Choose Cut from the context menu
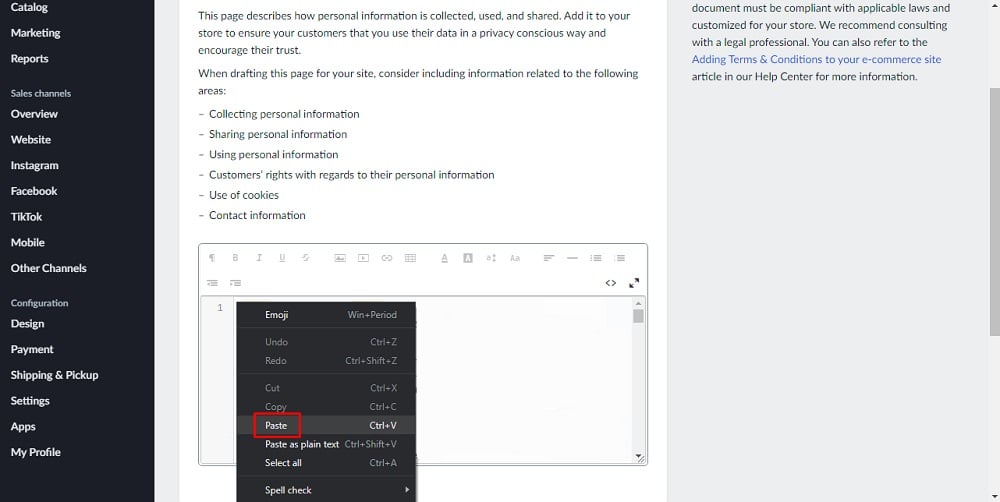 click(326, 388)
